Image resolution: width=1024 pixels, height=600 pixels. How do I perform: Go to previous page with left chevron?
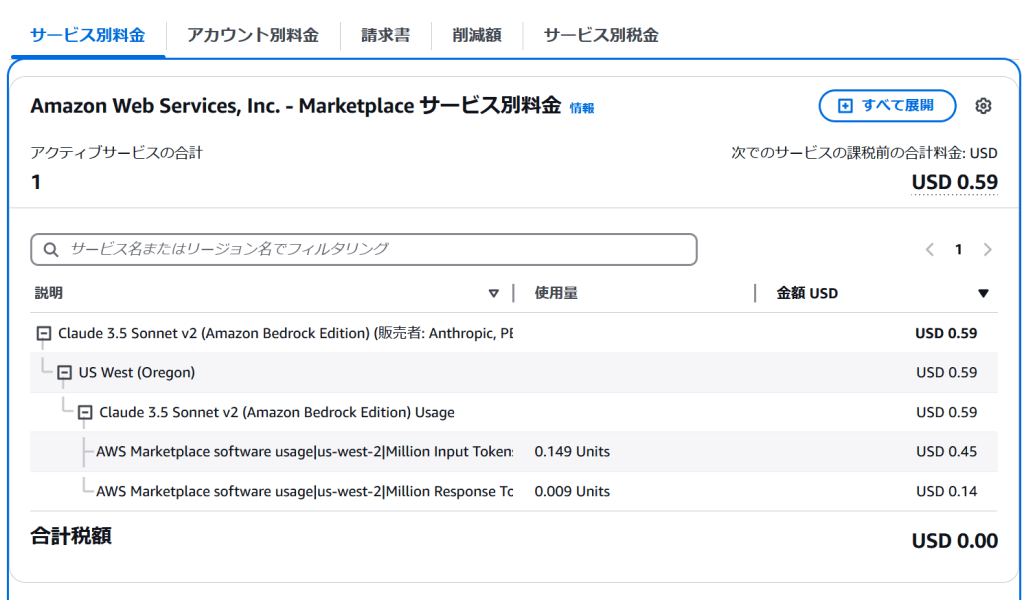[929, 249]
